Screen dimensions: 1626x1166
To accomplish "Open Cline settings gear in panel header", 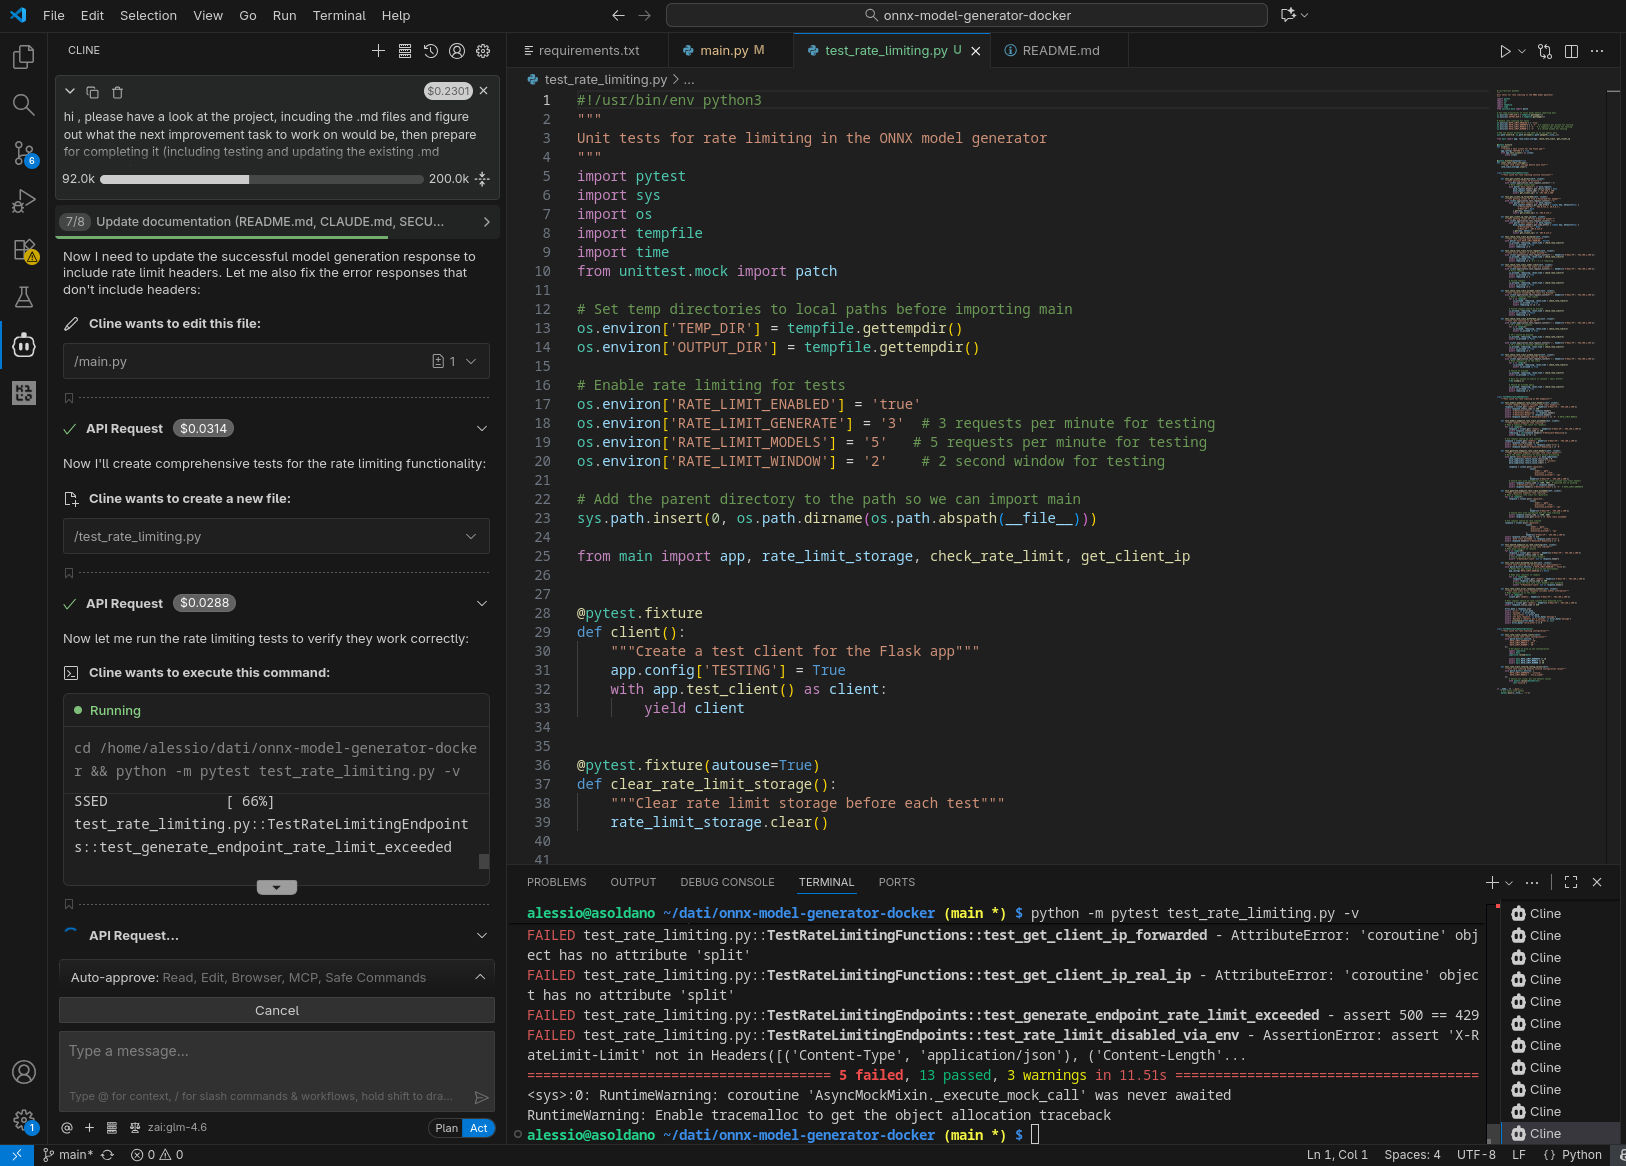I will click(x=483, y=51).
